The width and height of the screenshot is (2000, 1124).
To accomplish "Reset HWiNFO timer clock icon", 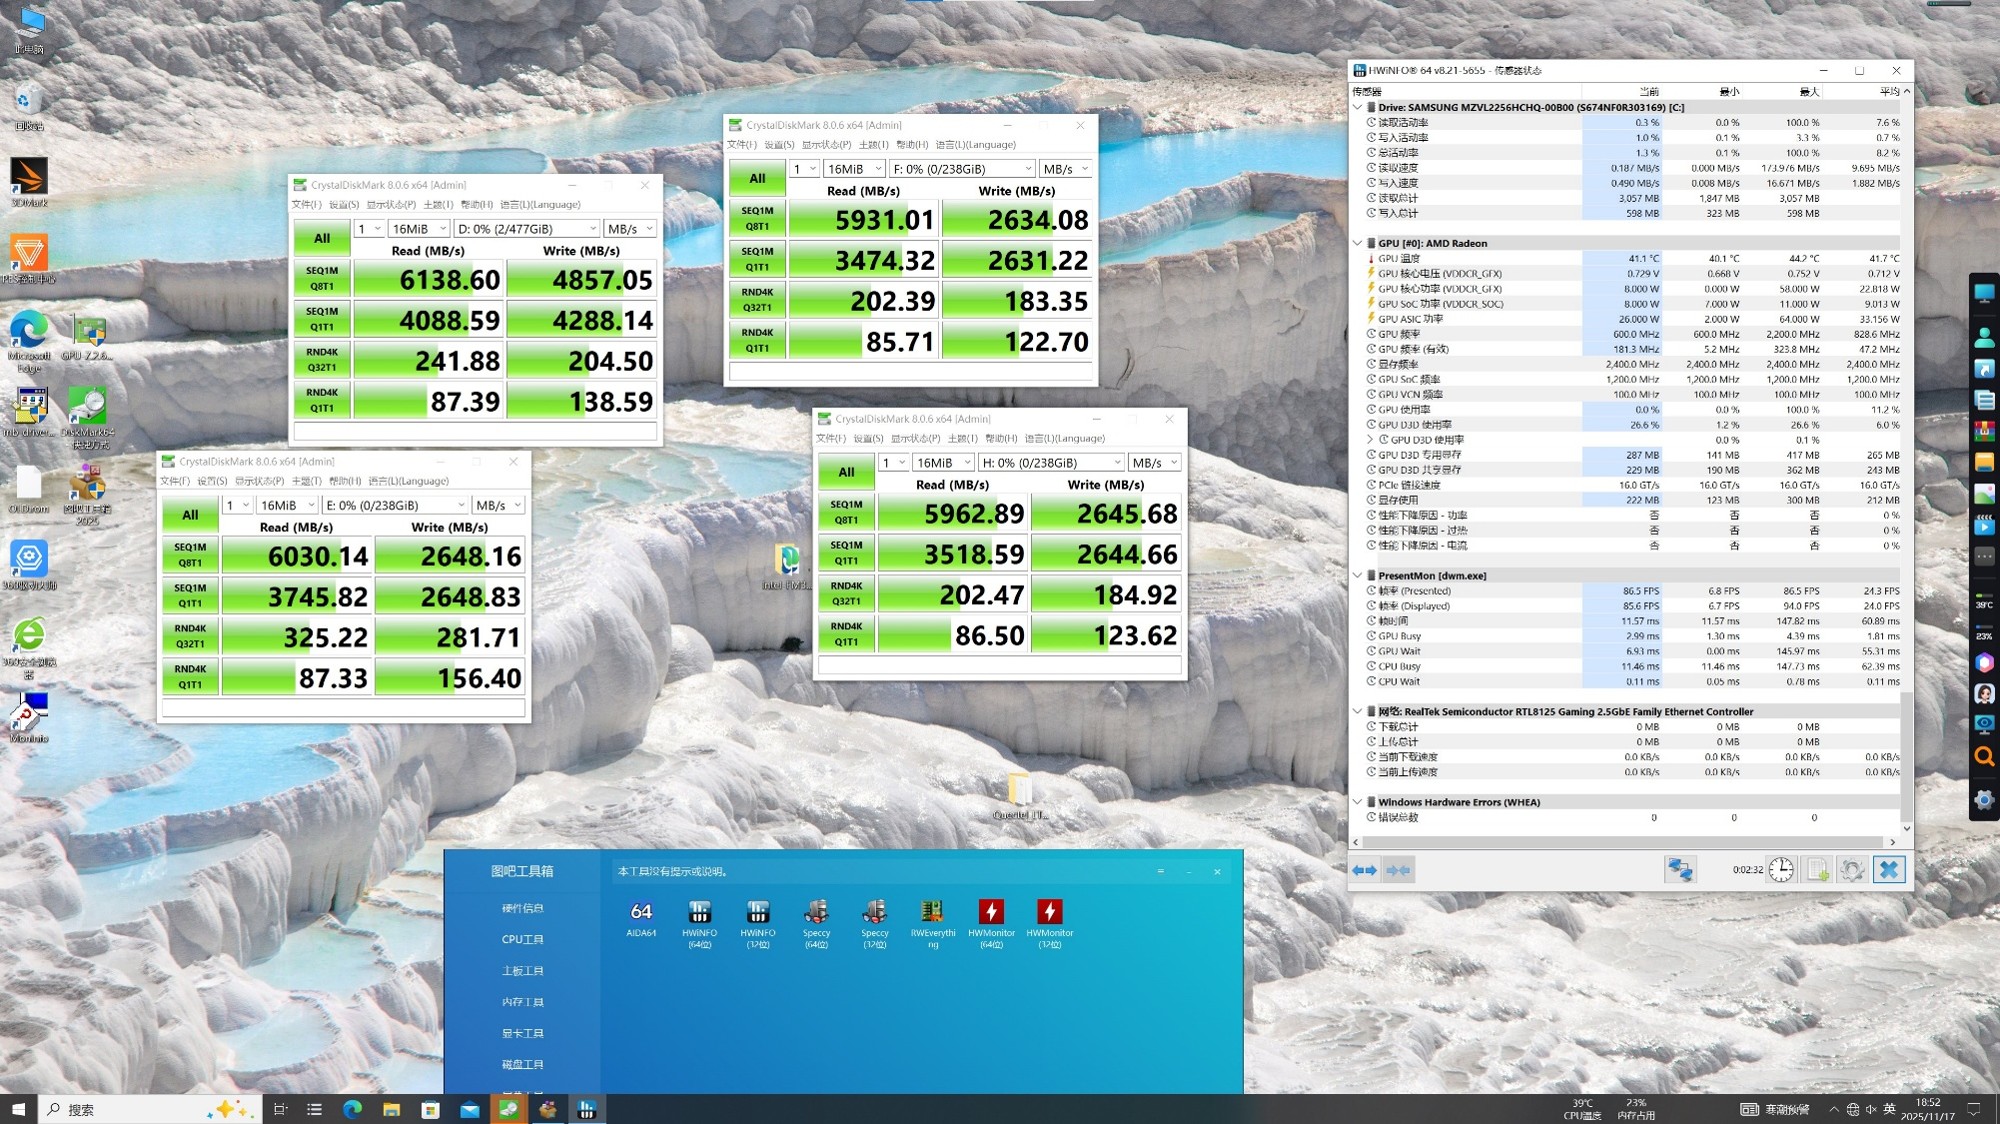I will pos(1781,870).
